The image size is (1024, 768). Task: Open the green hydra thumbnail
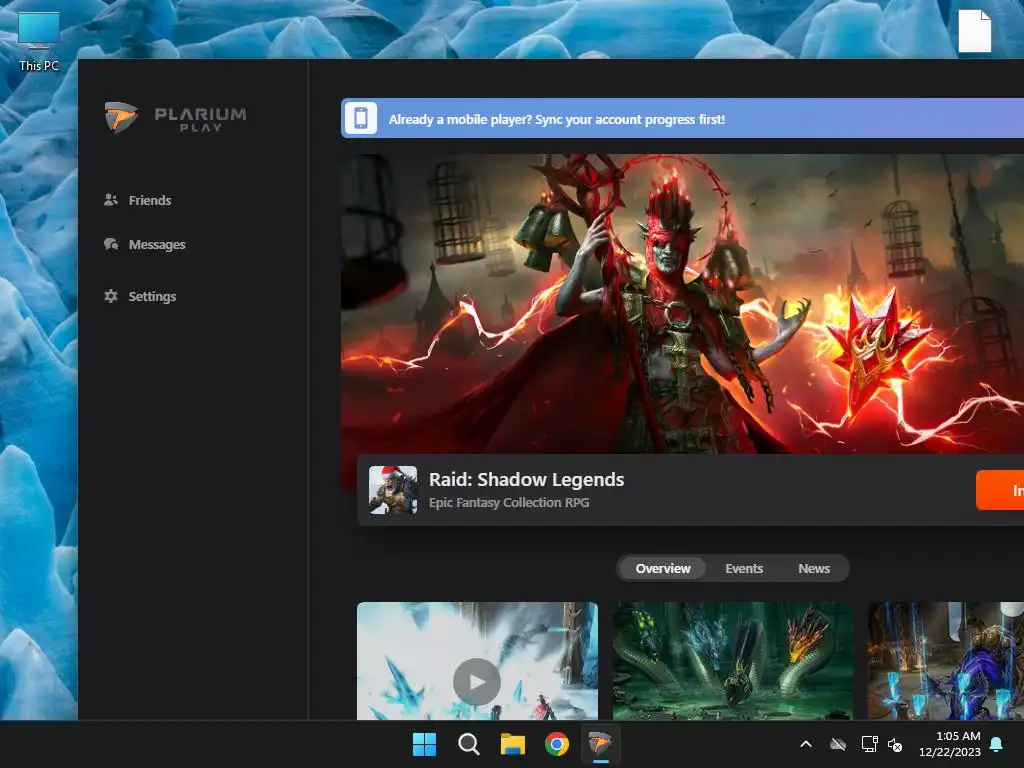point(733,661)
